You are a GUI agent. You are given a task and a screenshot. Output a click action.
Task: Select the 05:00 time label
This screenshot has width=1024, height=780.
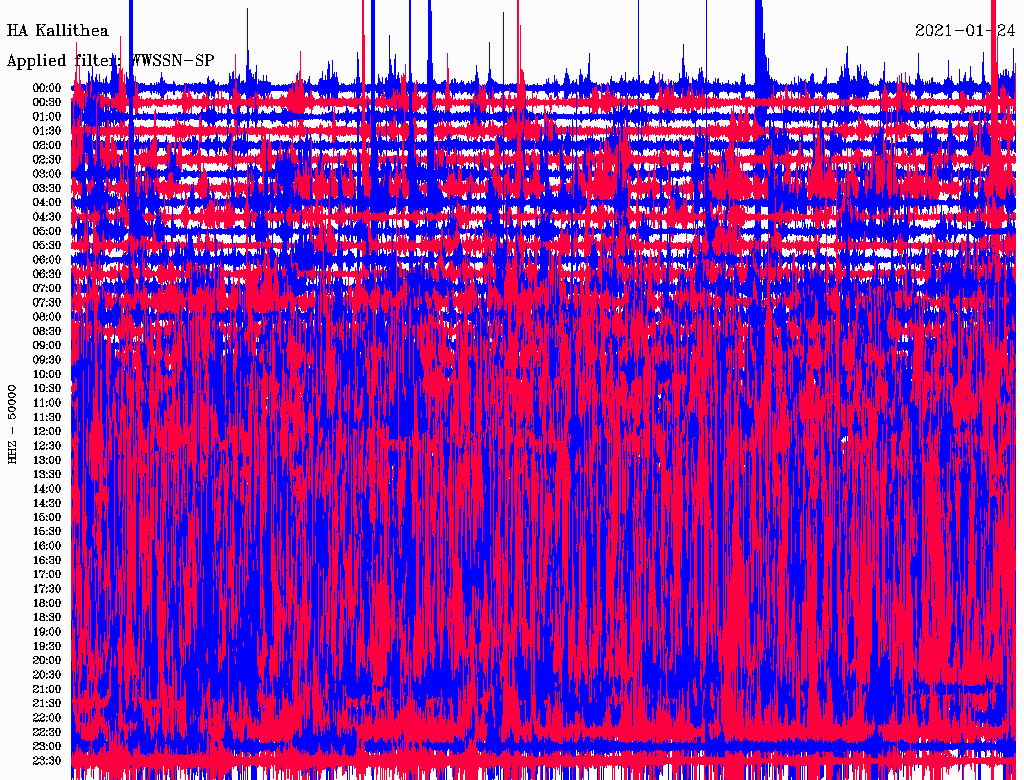pos(47,231)
